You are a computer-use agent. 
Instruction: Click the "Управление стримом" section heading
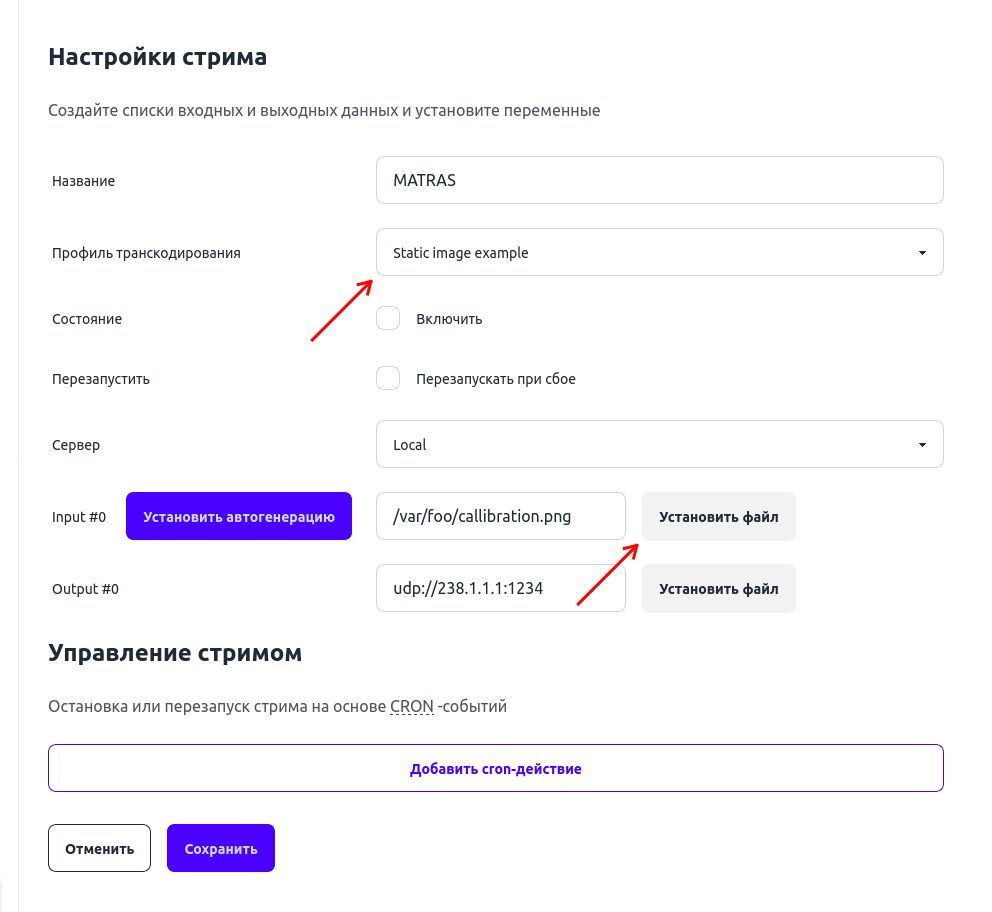pyautogui.click(x=175, y=652)
